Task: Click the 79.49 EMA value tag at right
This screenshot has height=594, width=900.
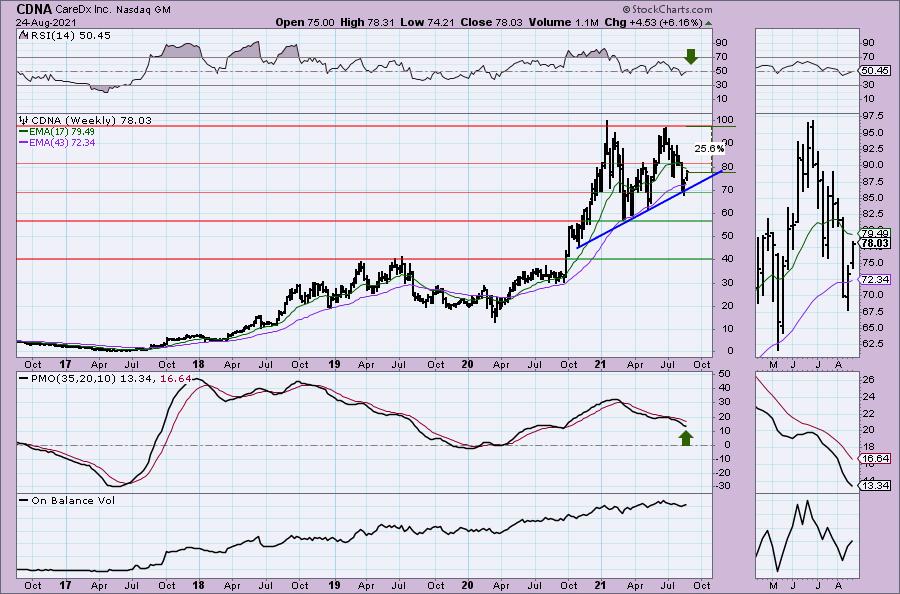Action: [876, 233]
